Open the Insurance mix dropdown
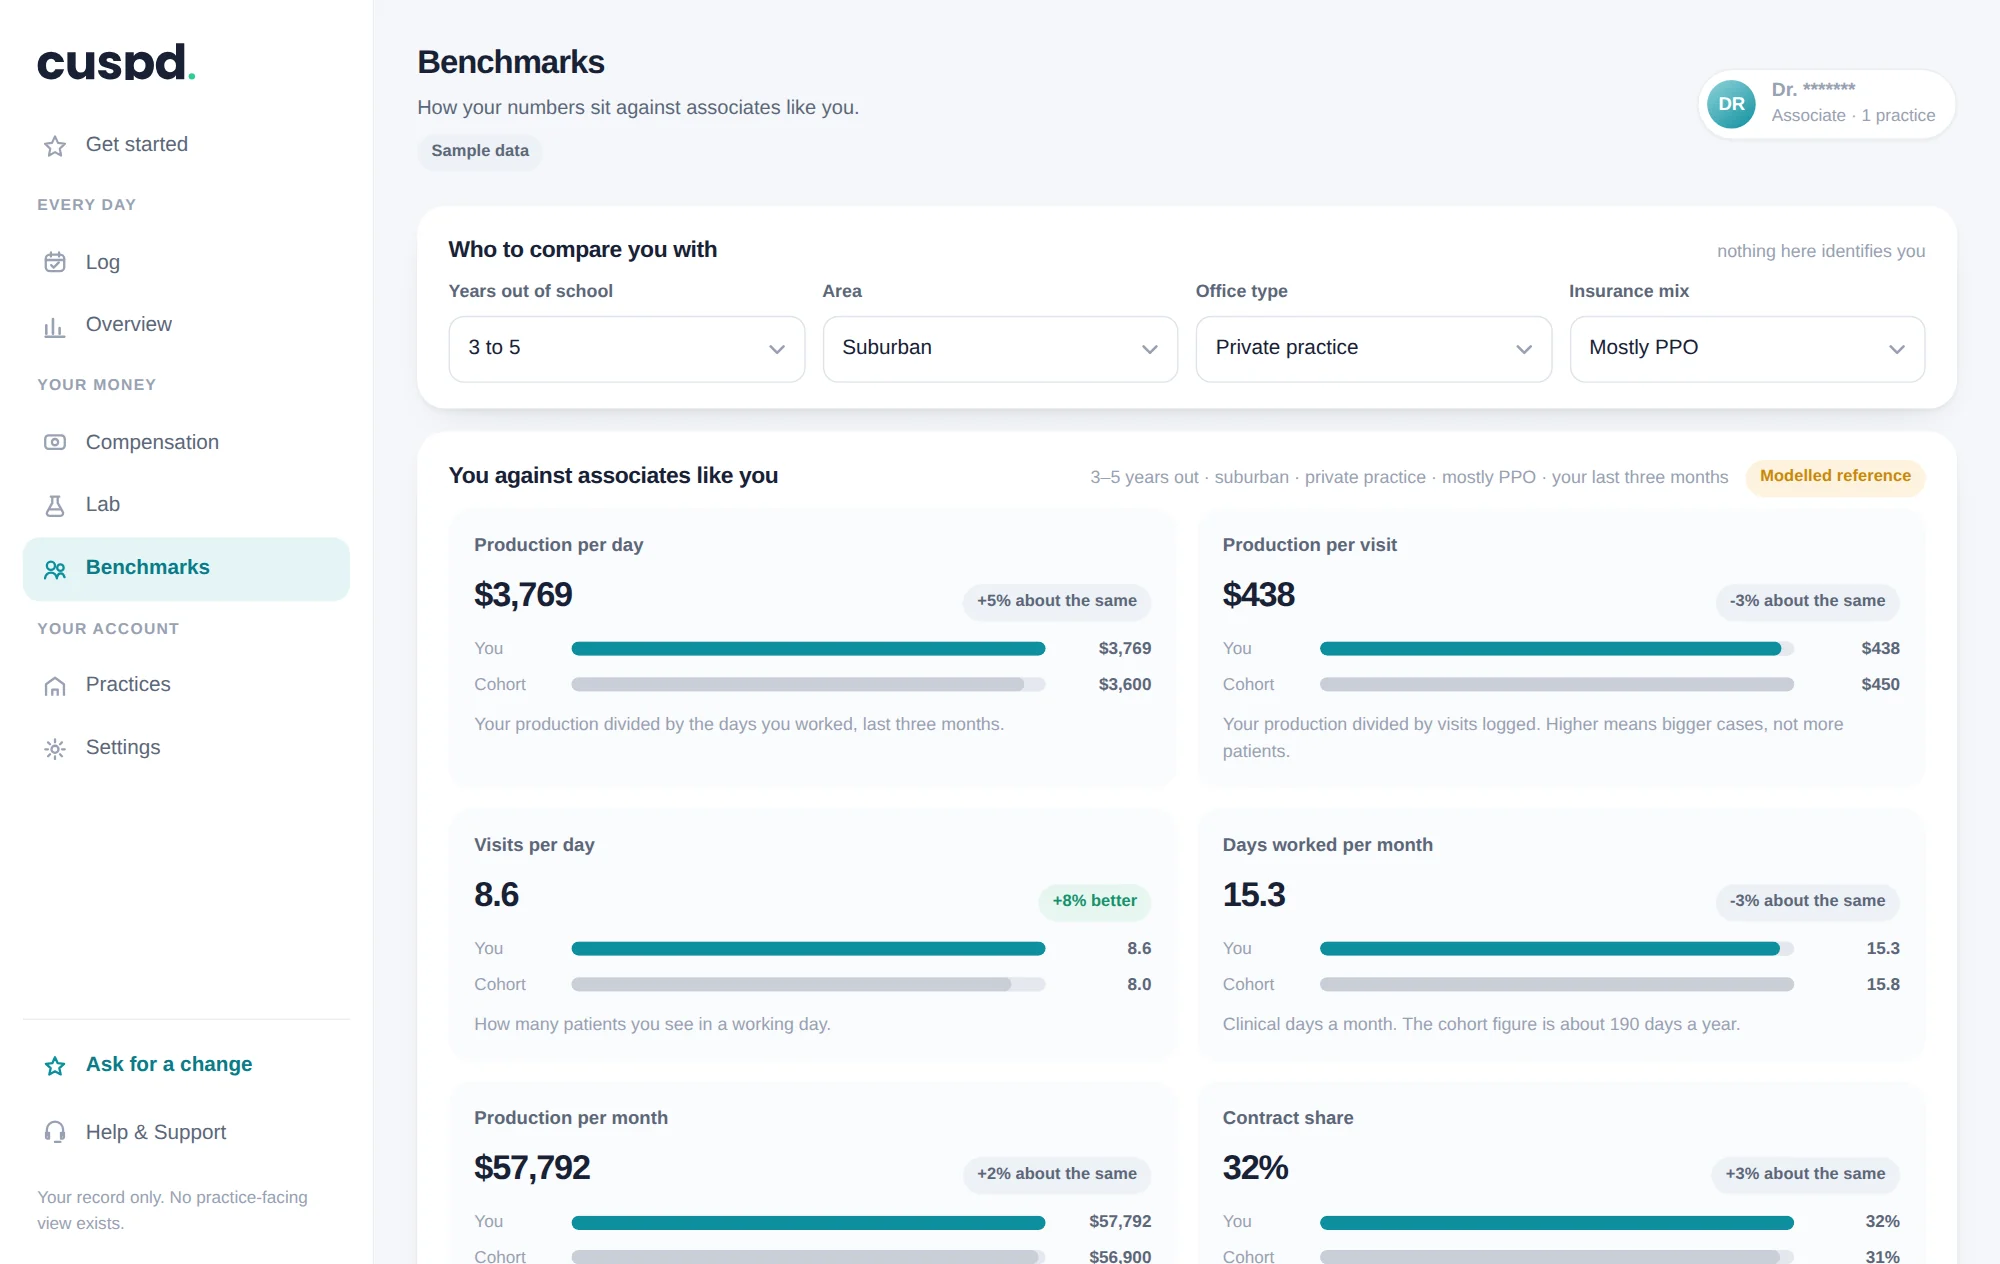This screenshot has width=2000, height=1264. pos(1747,349)
